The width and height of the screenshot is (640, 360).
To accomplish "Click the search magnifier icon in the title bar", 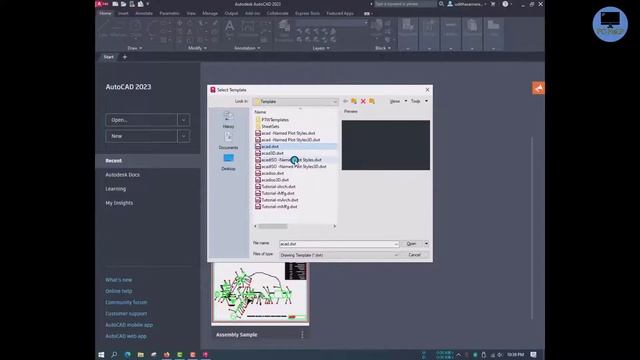I will tap(441, 4).
